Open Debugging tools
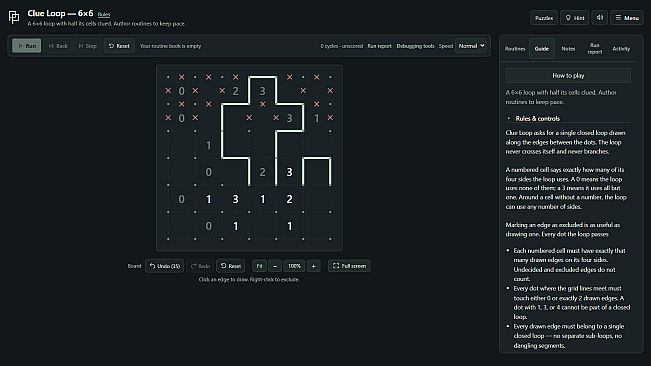The width and height of the screenshot is (651, 366). 415,46
